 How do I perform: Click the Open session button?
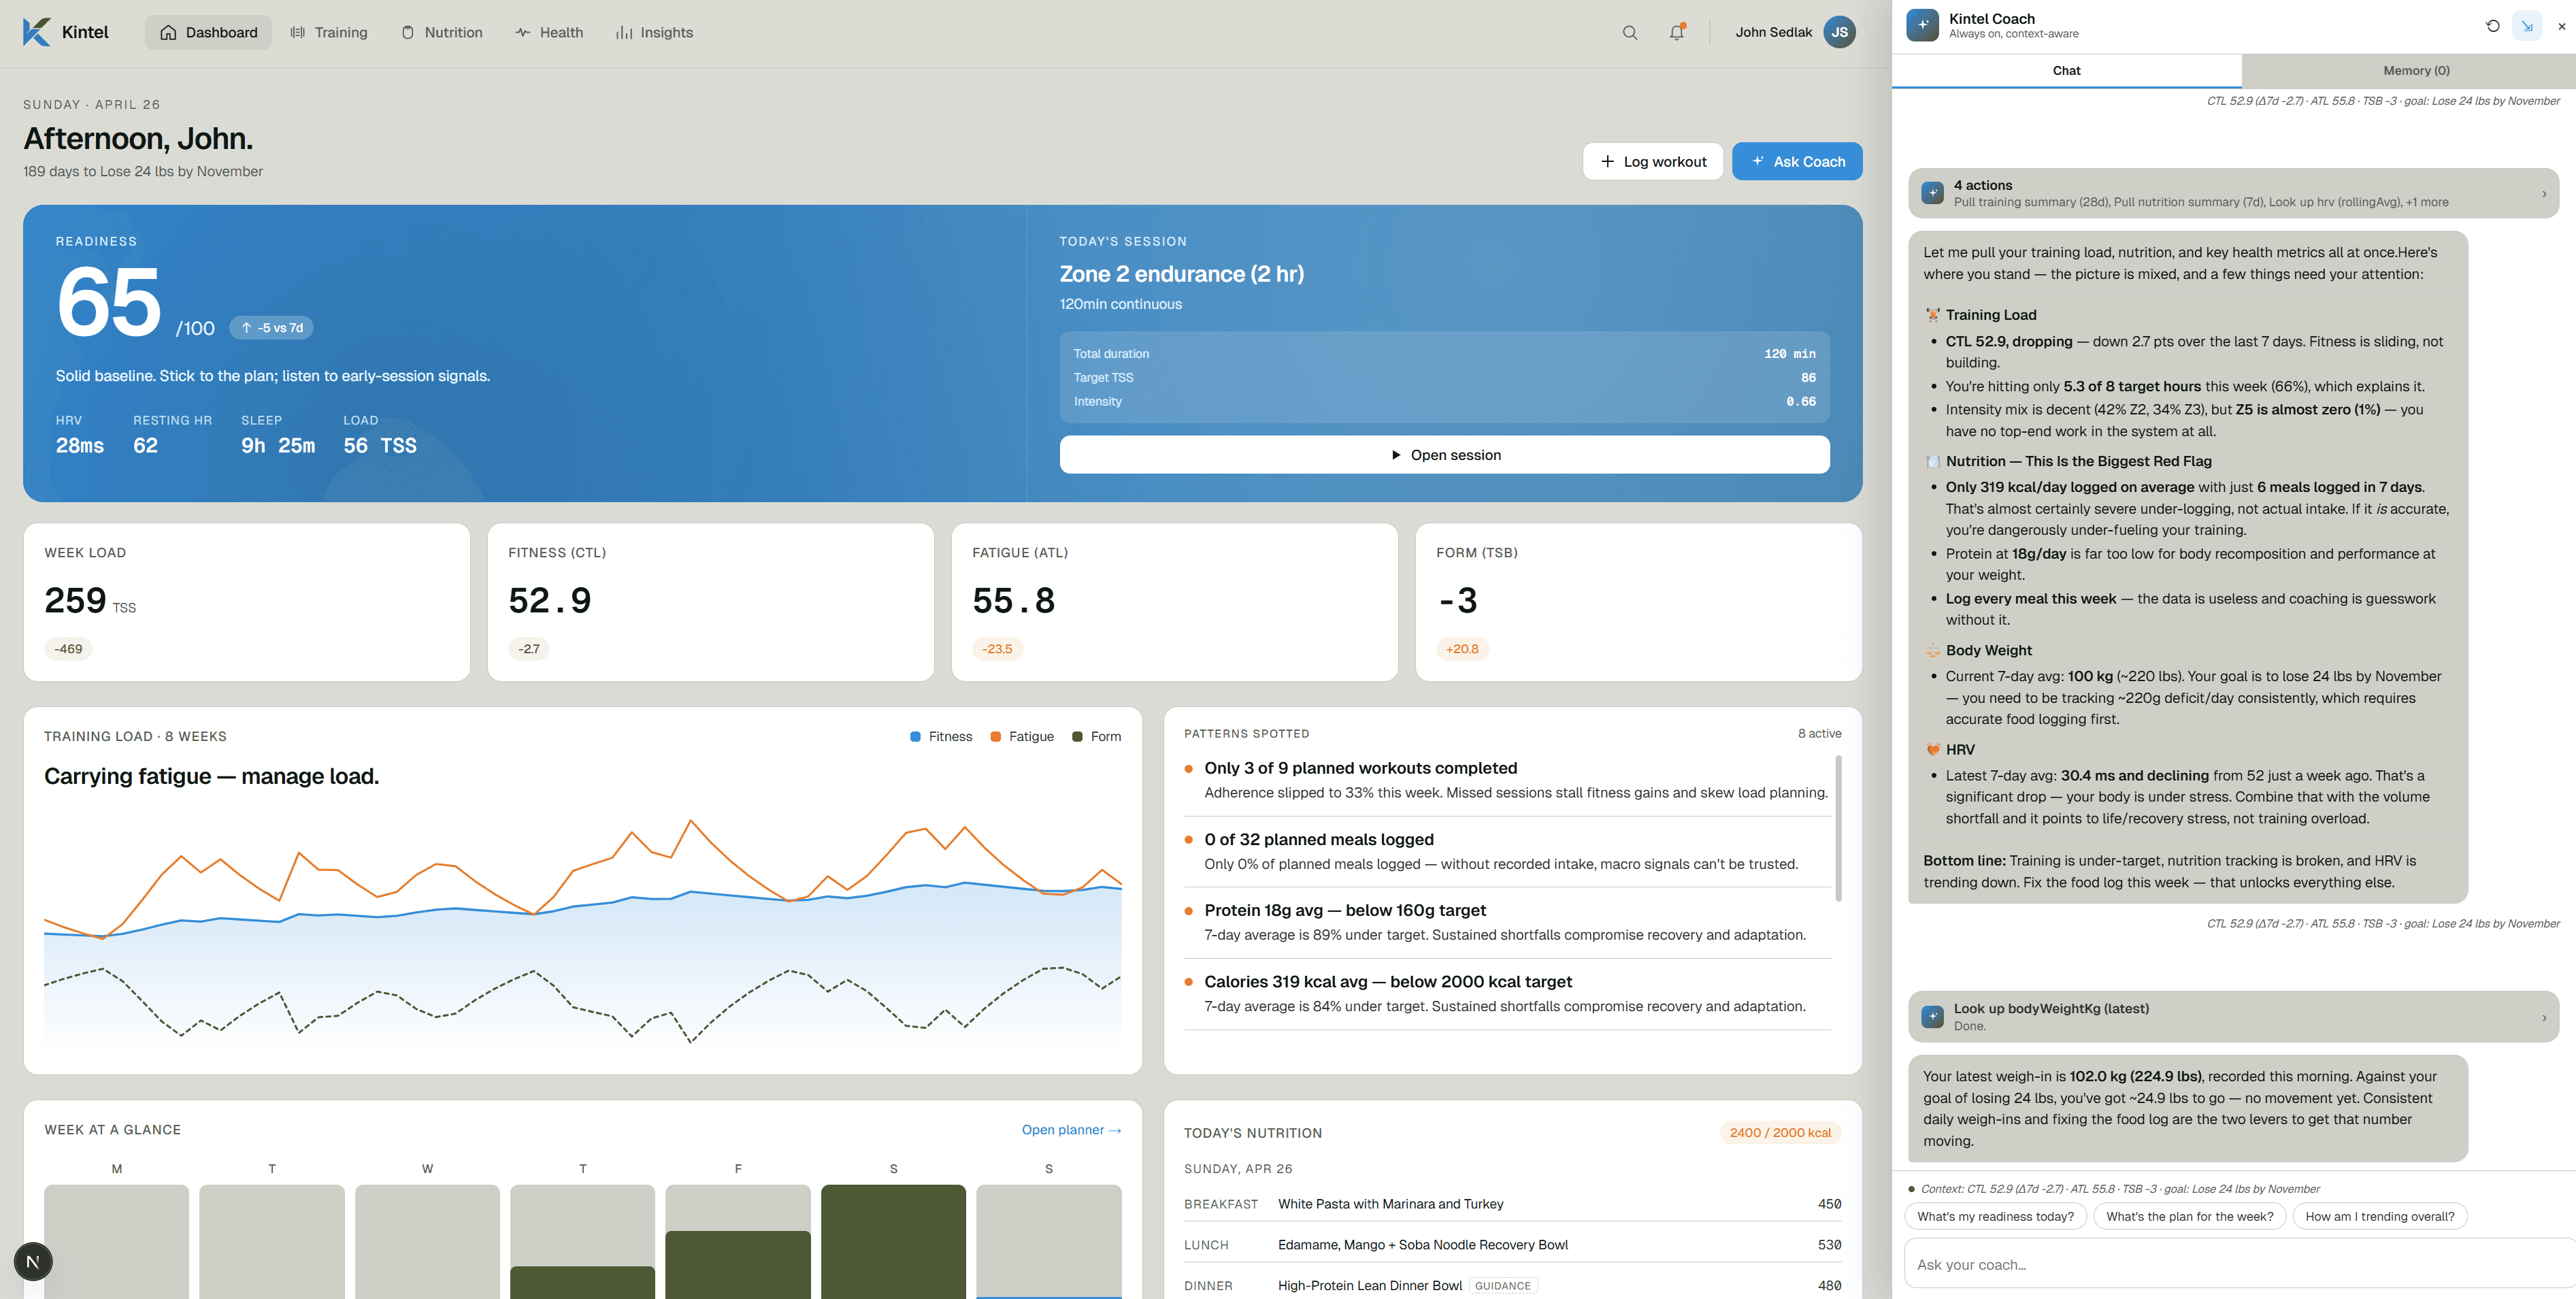[x=1444, y=455]
